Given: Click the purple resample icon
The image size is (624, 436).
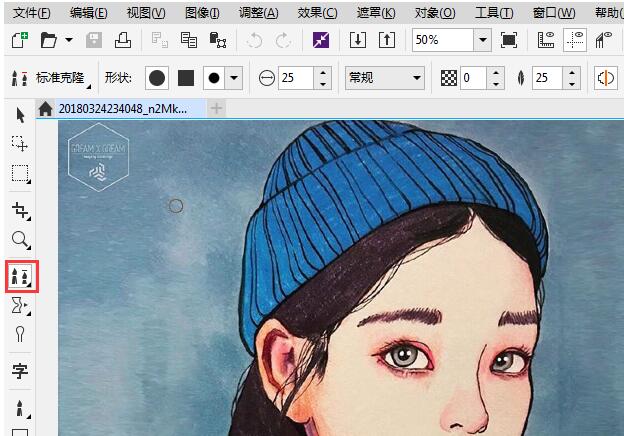Looking at the screenshot, I should tap(321, 40).
